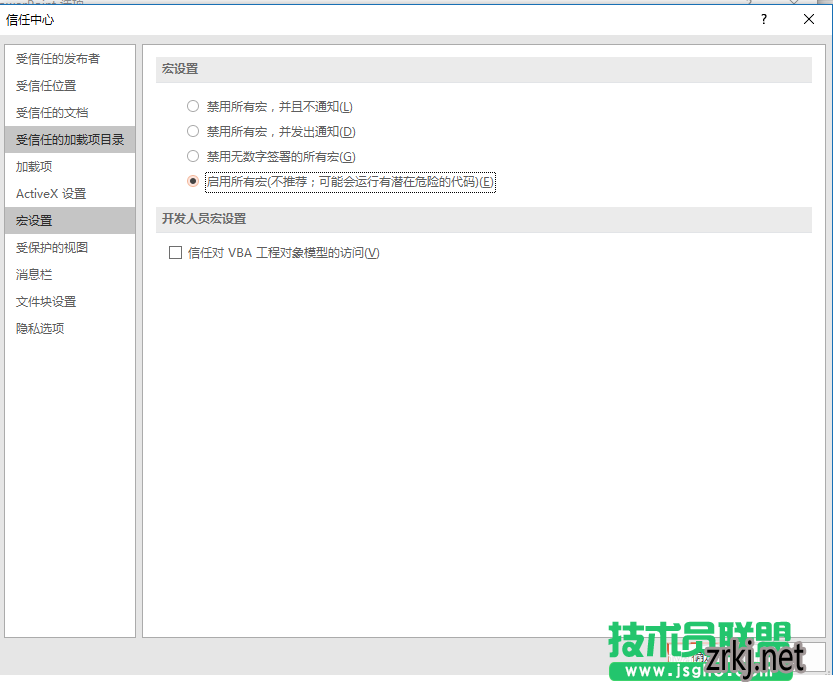Open the 受保护的视图 category
Viewport: 836px width, 687px height.
(x=70, y=248)
